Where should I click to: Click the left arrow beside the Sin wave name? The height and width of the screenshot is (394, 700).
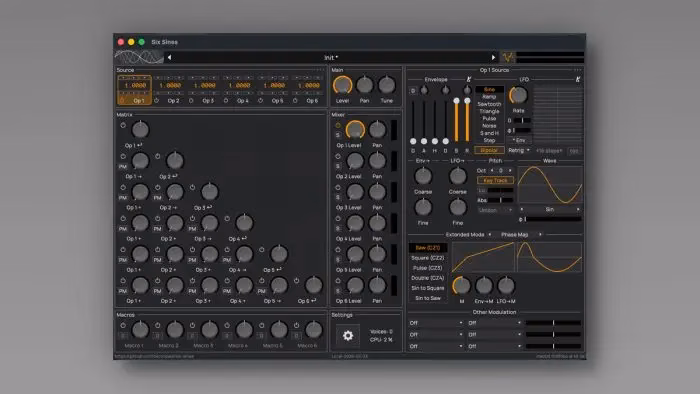coord(522,209)
